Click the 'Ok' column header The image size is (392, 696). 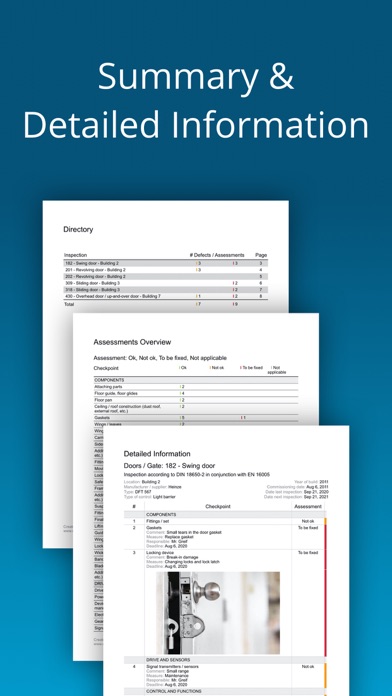click(183, 368)
